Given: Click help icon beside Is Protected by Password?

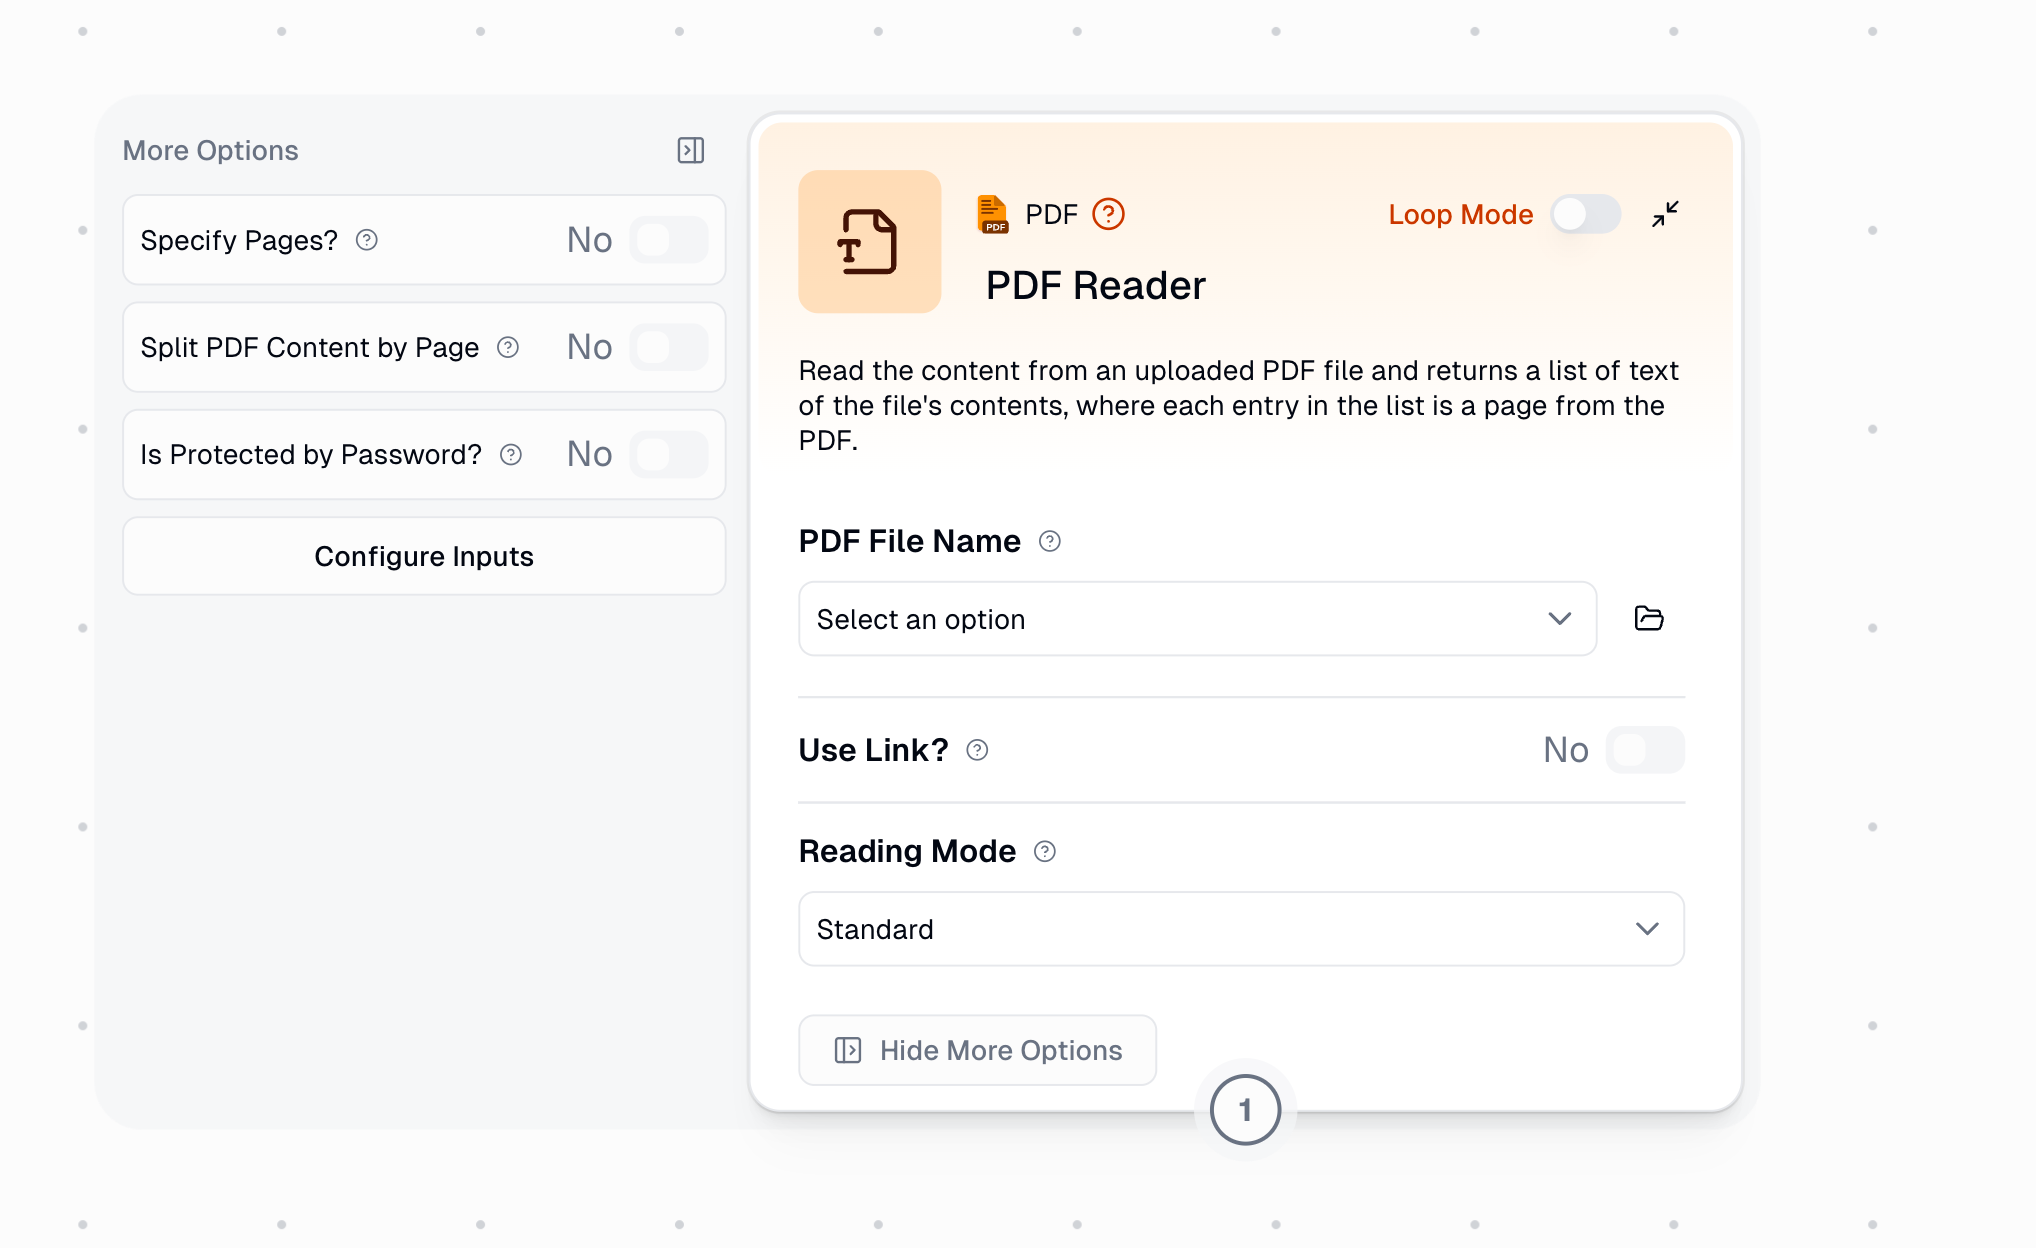Looking at the screenshot, I should [x=511, y=455].
